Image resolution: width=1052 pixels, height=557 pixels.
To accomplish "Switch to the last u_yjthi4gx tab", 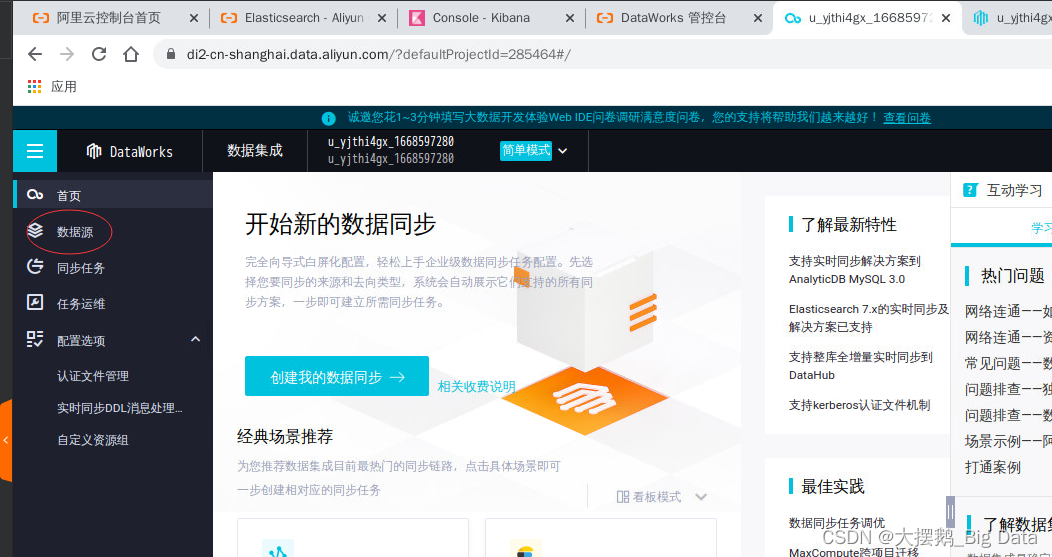I will pyautogui.click(x=1008, y=18).
